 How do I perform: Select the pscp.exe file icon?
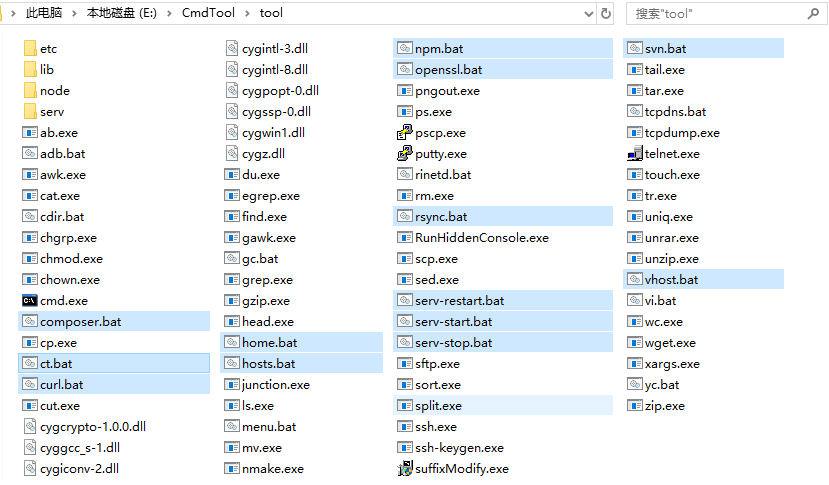pyautogui.click(x=405, y=133)
